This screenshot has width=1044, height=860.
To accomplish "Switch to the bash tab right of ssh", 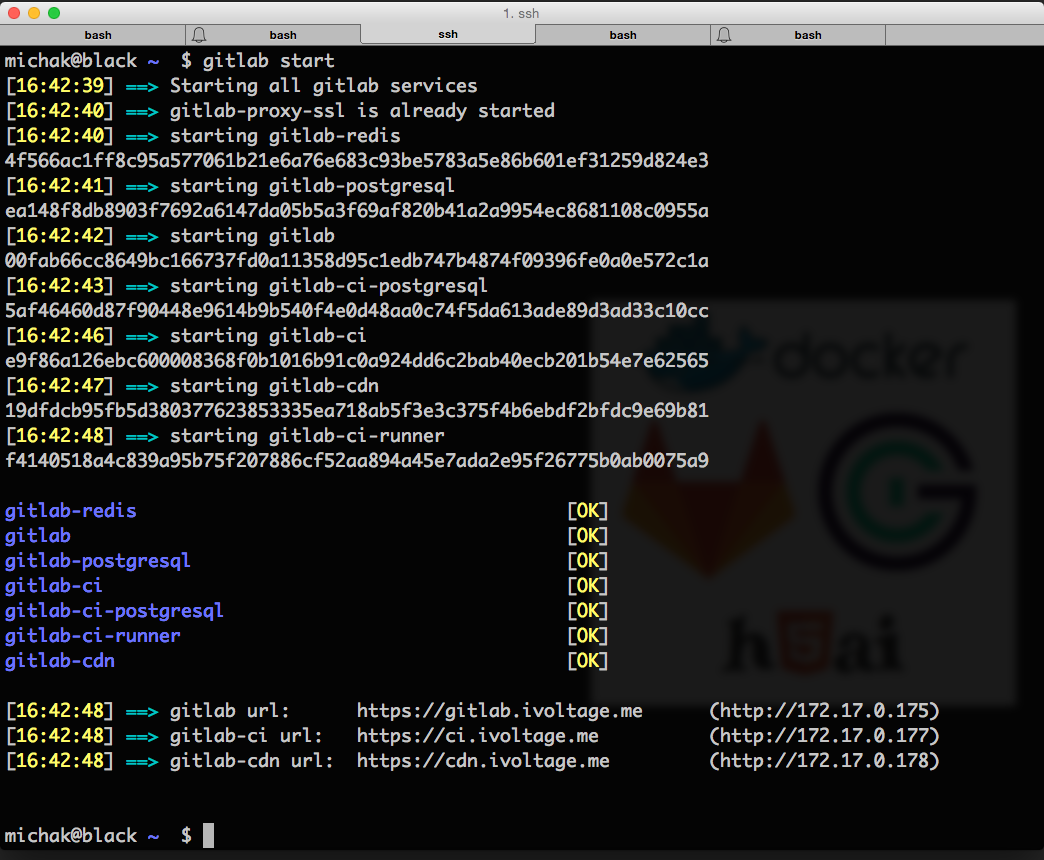I will 623,35.
